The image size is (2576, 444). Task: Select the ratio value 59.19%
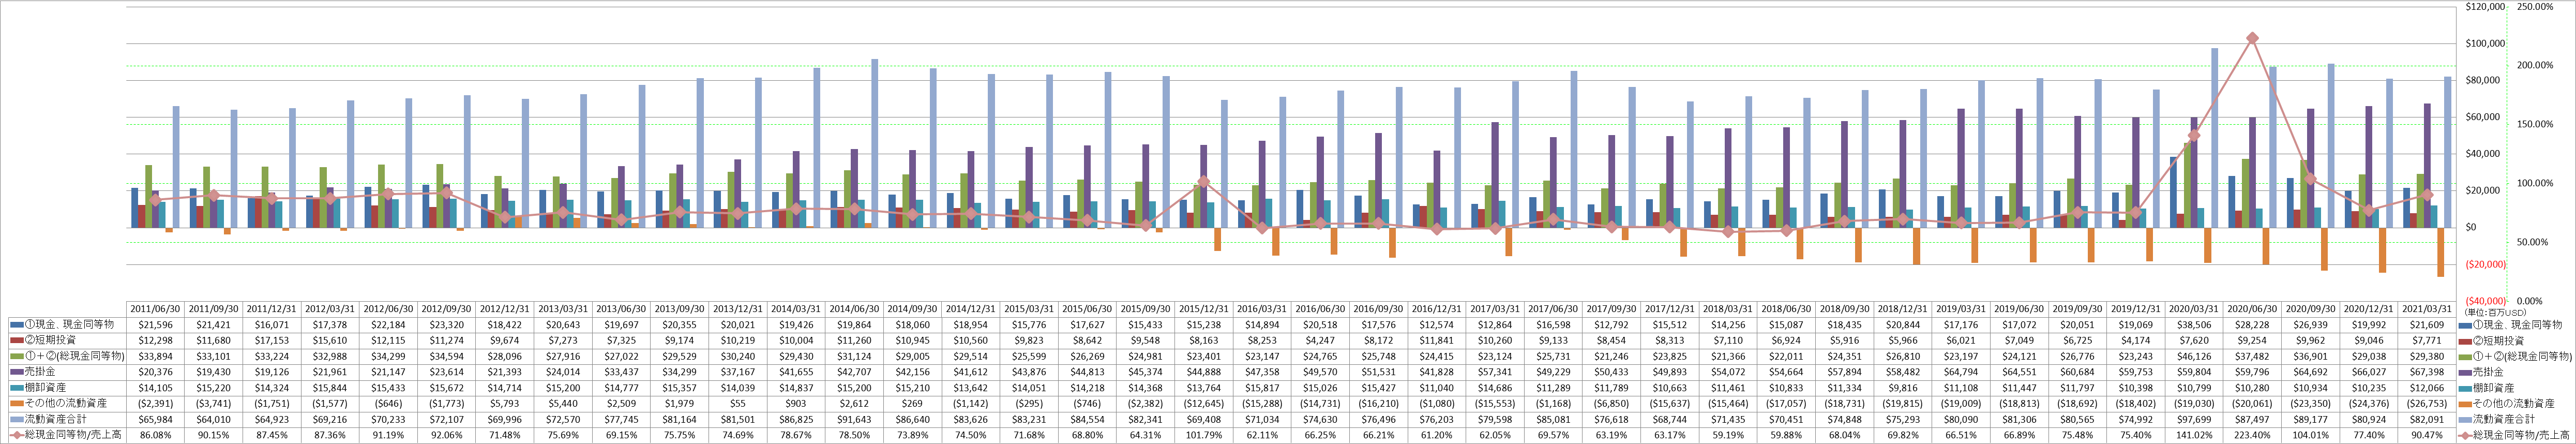(1729, 435)
